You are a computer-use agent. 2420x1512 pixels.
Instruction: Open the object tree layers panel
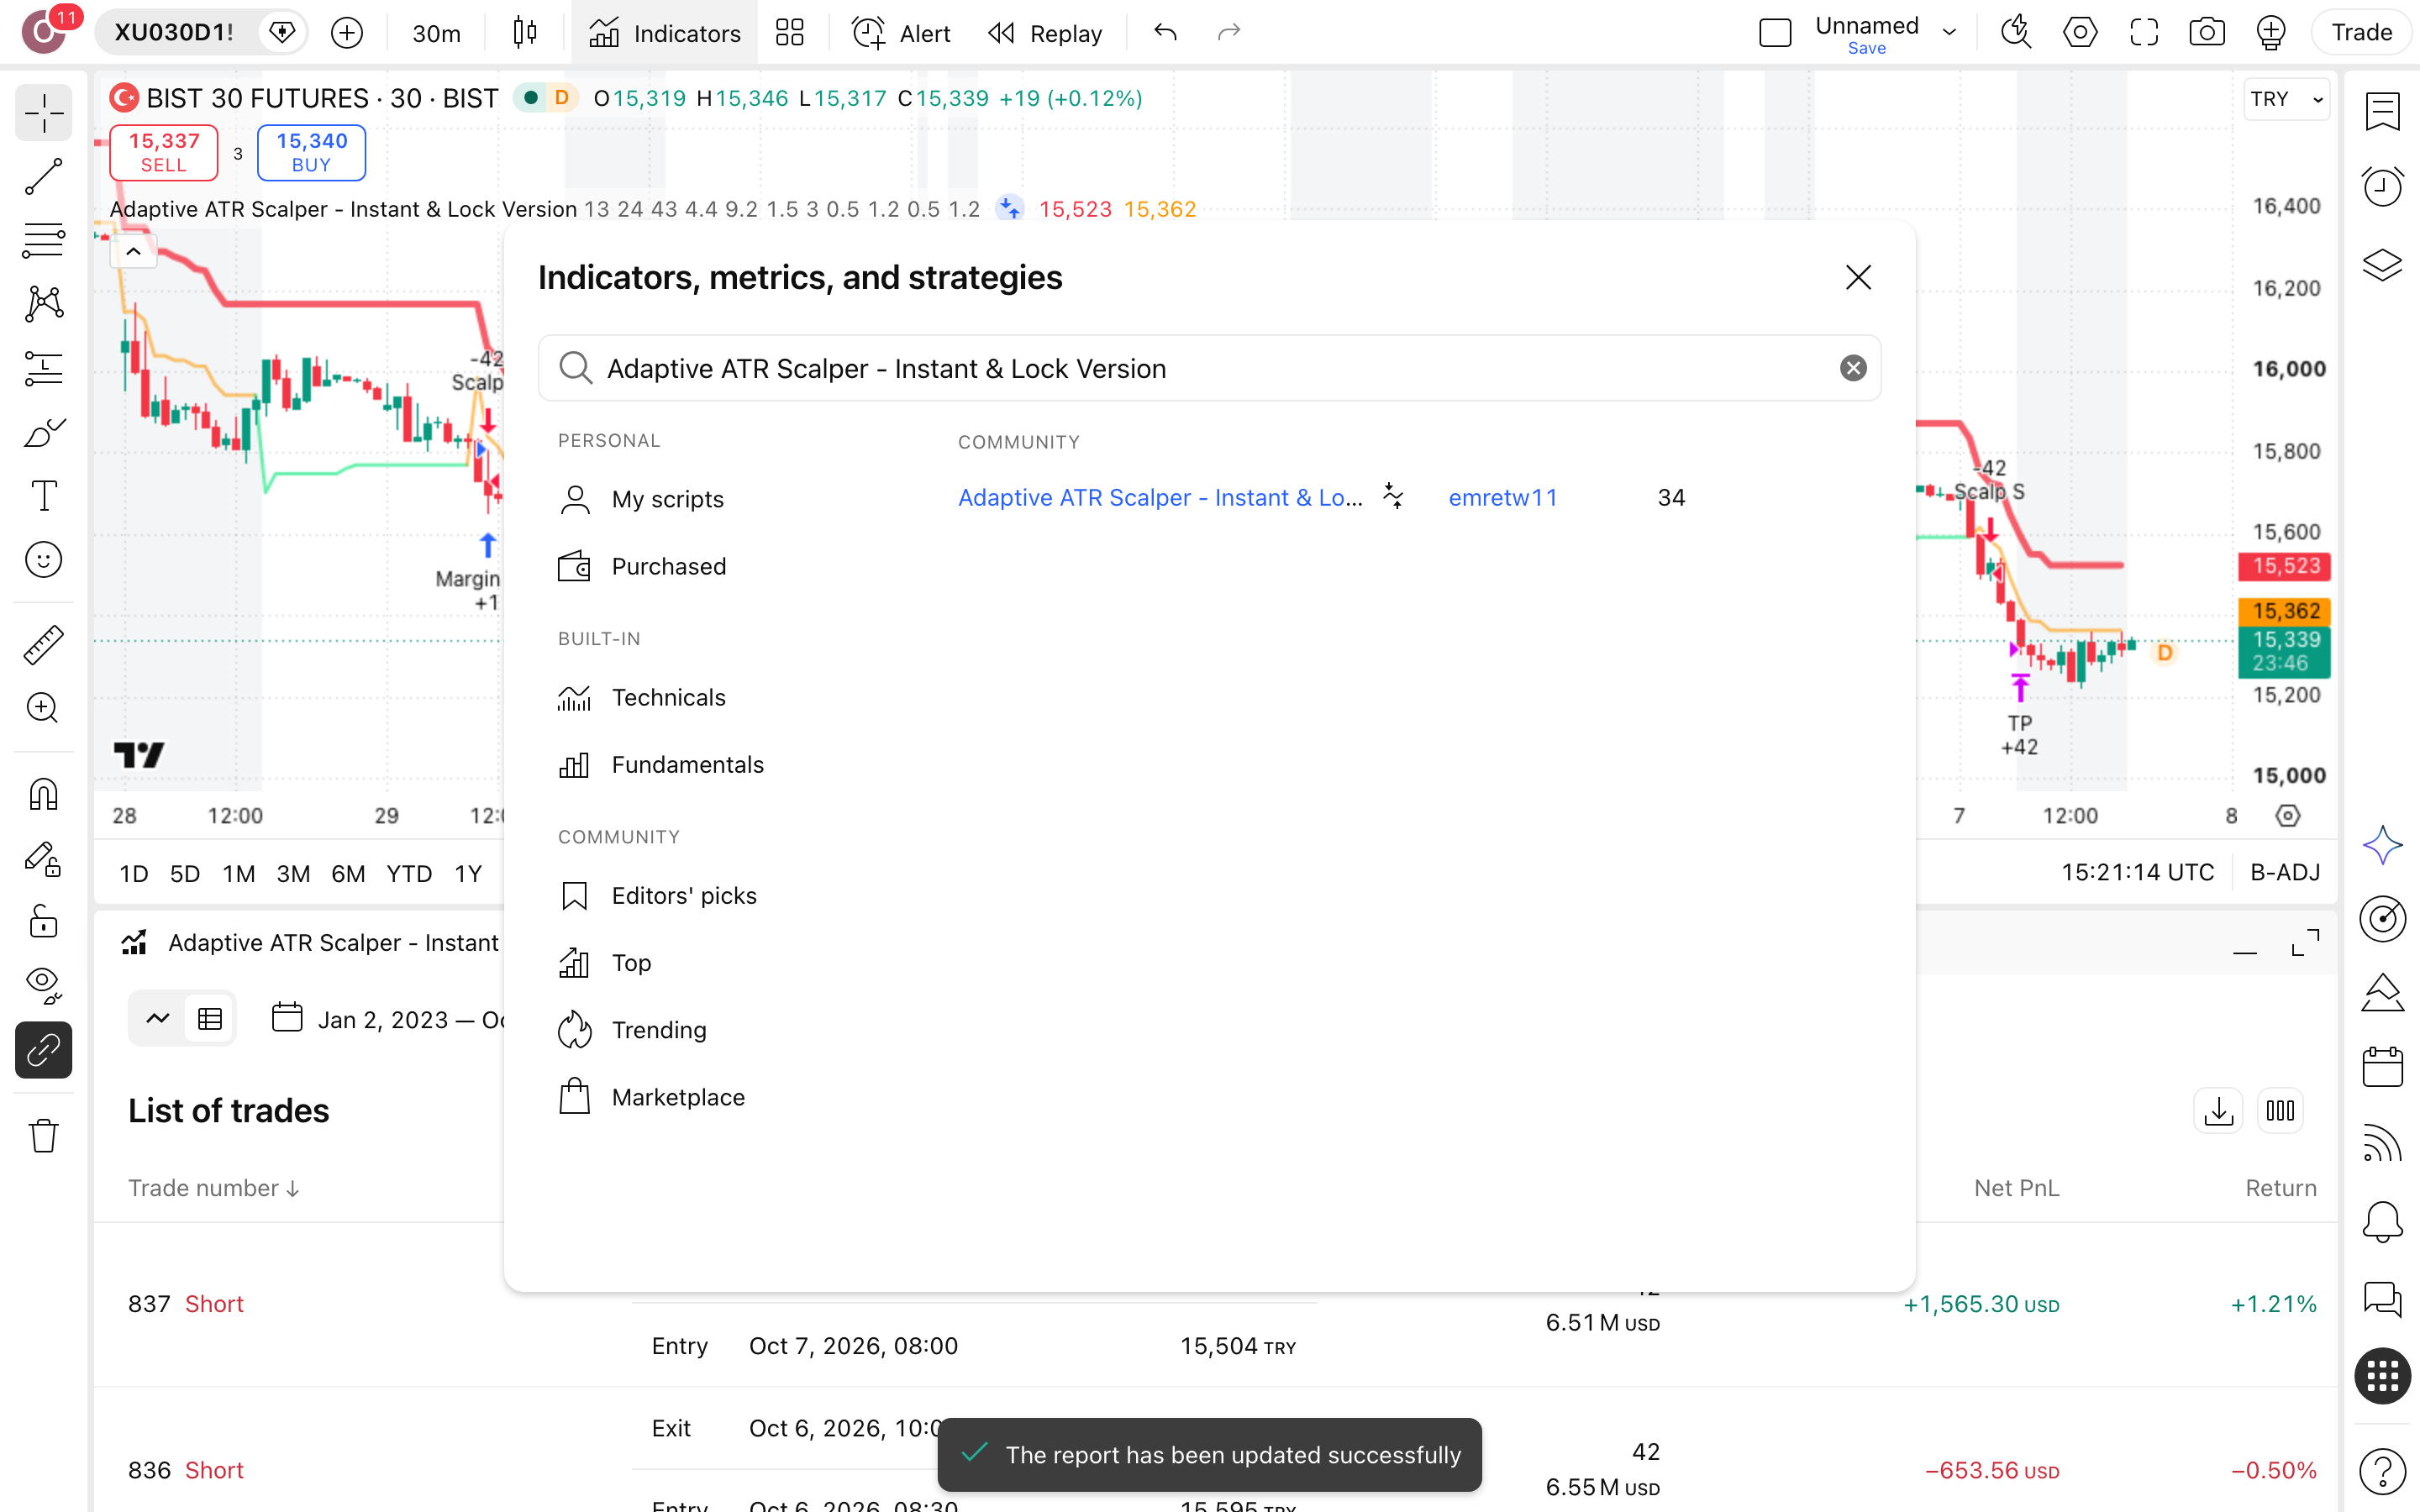click(x=2382, y=265)
